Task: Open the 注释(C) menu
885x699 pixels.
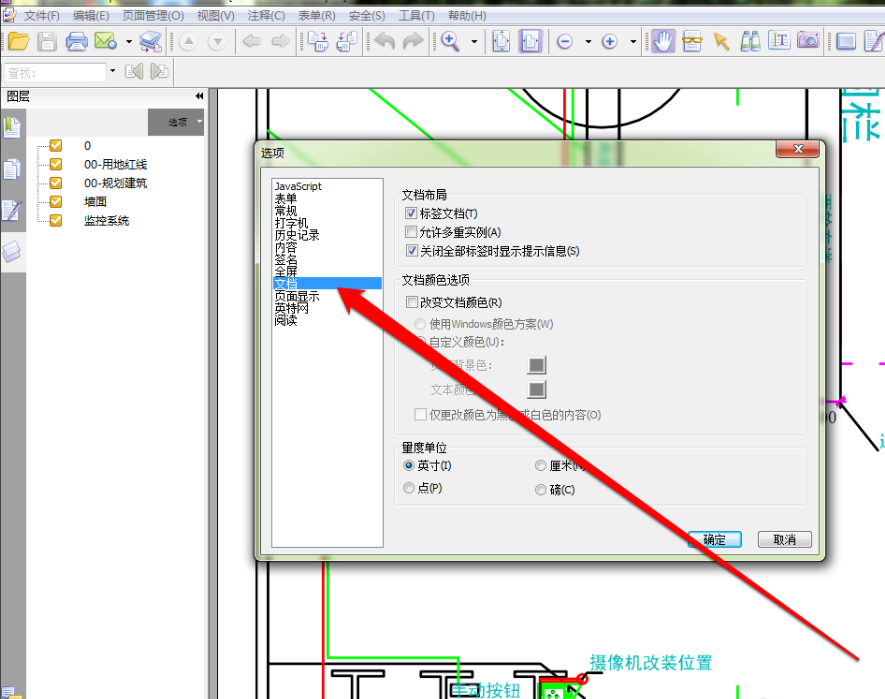Action: [x=266, y=15]
